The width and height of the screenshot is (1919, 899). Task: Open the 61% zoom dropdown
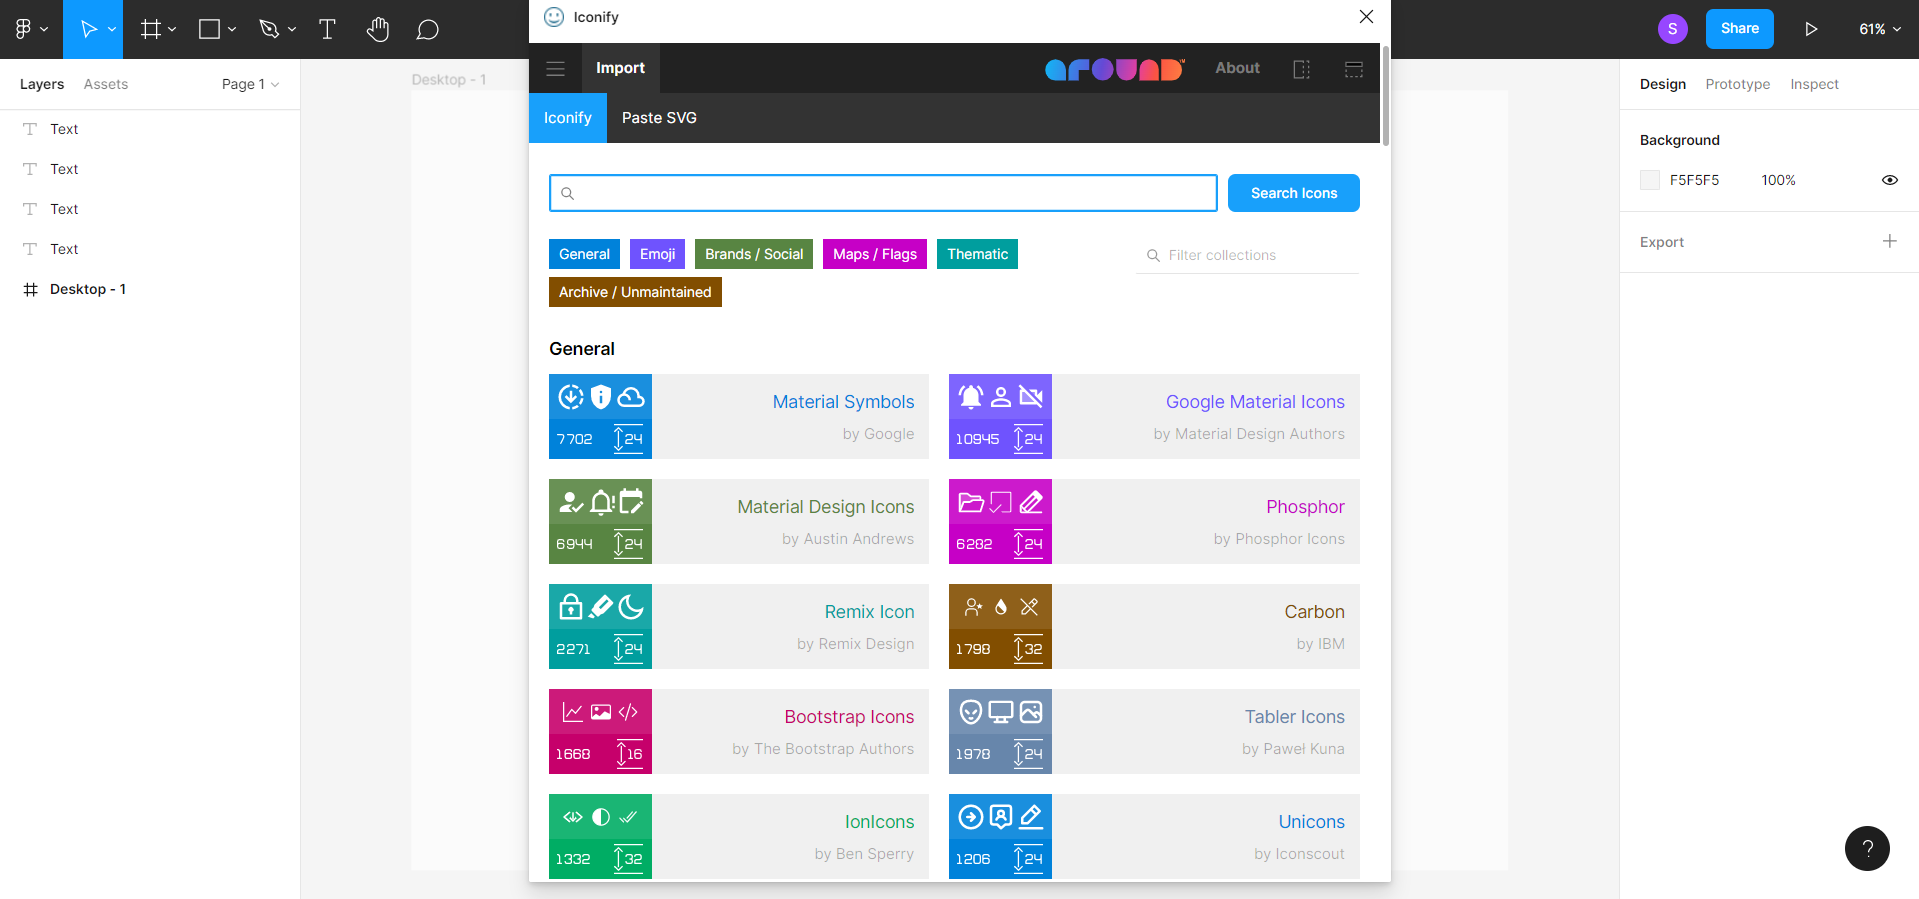pos(1880,29)
